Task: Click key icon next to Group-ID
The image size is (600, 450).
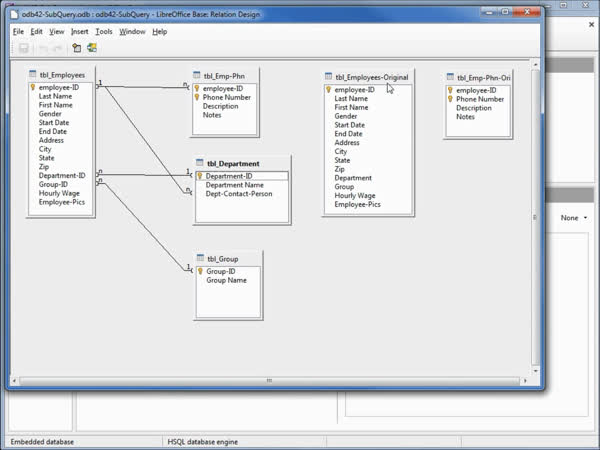Action: click(x=200, y=271)
